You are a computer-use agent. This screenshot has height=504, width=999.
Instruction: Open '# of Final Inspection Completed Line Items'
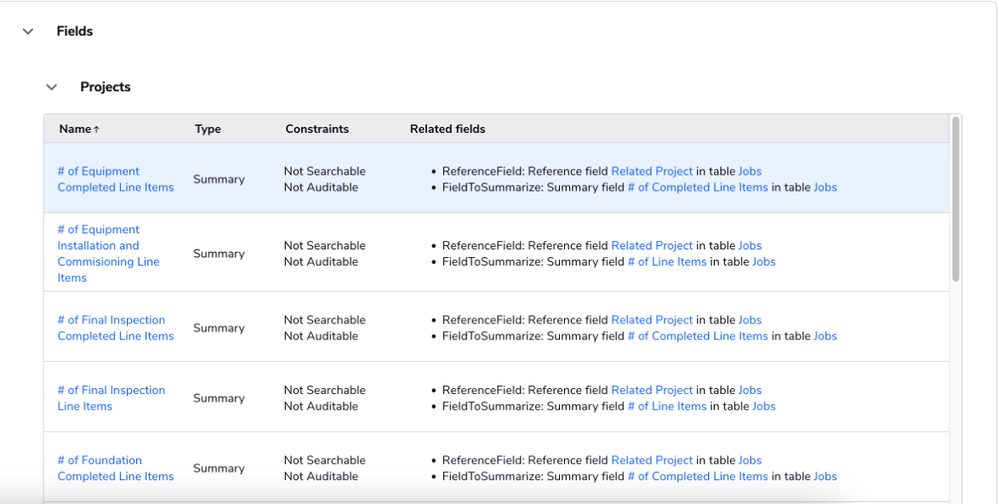115,328
